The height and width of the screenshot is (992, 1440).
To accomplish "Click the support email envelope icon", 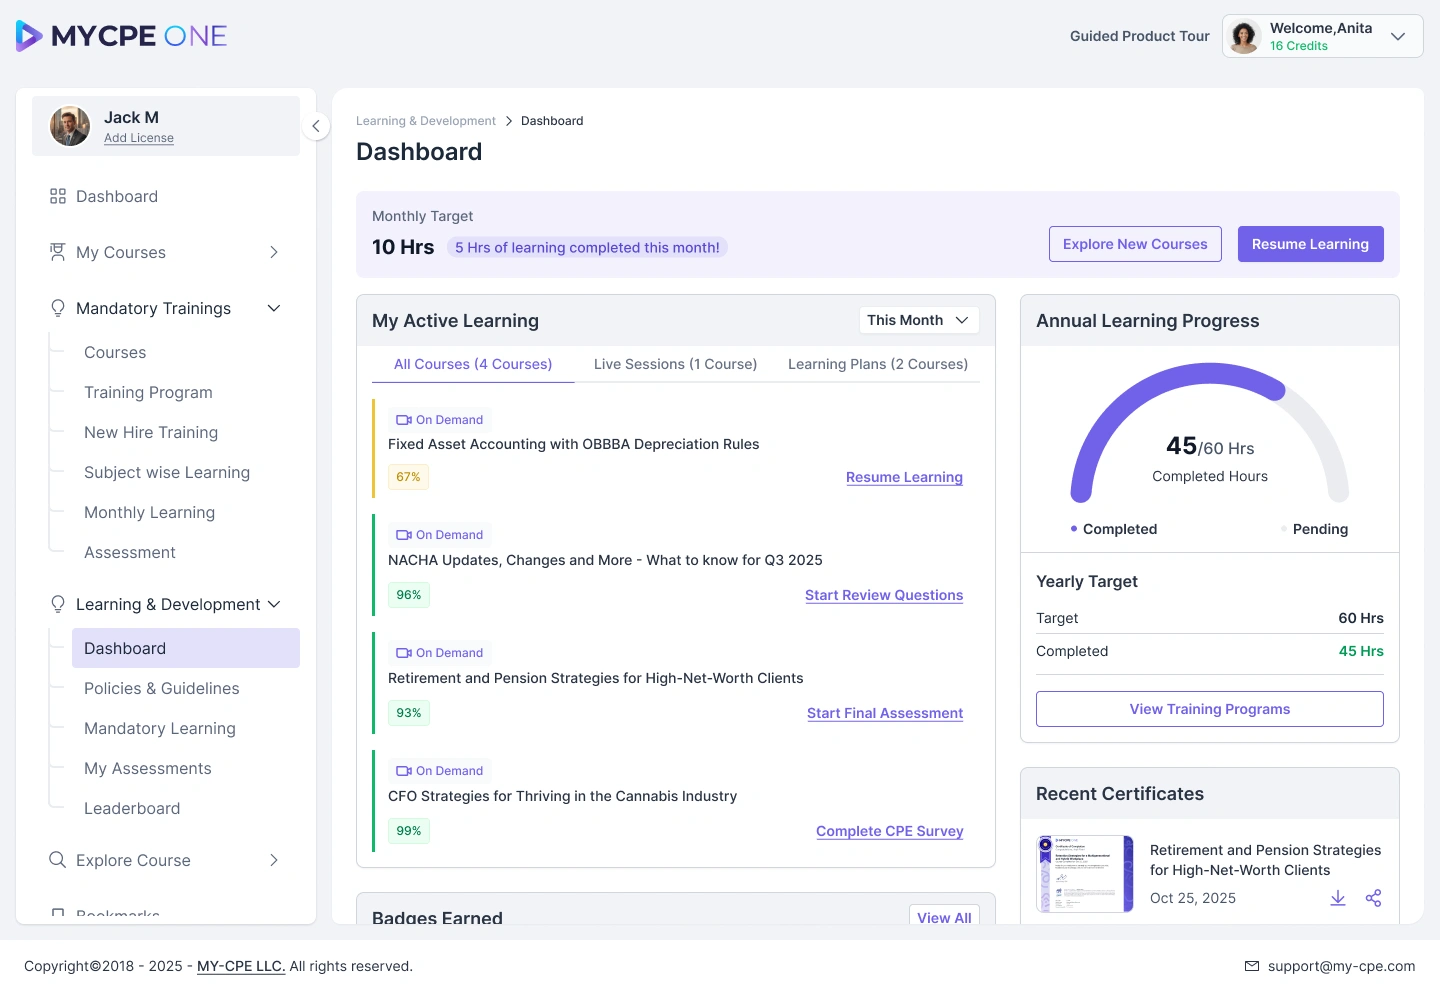I will [x=1252, y=966].
